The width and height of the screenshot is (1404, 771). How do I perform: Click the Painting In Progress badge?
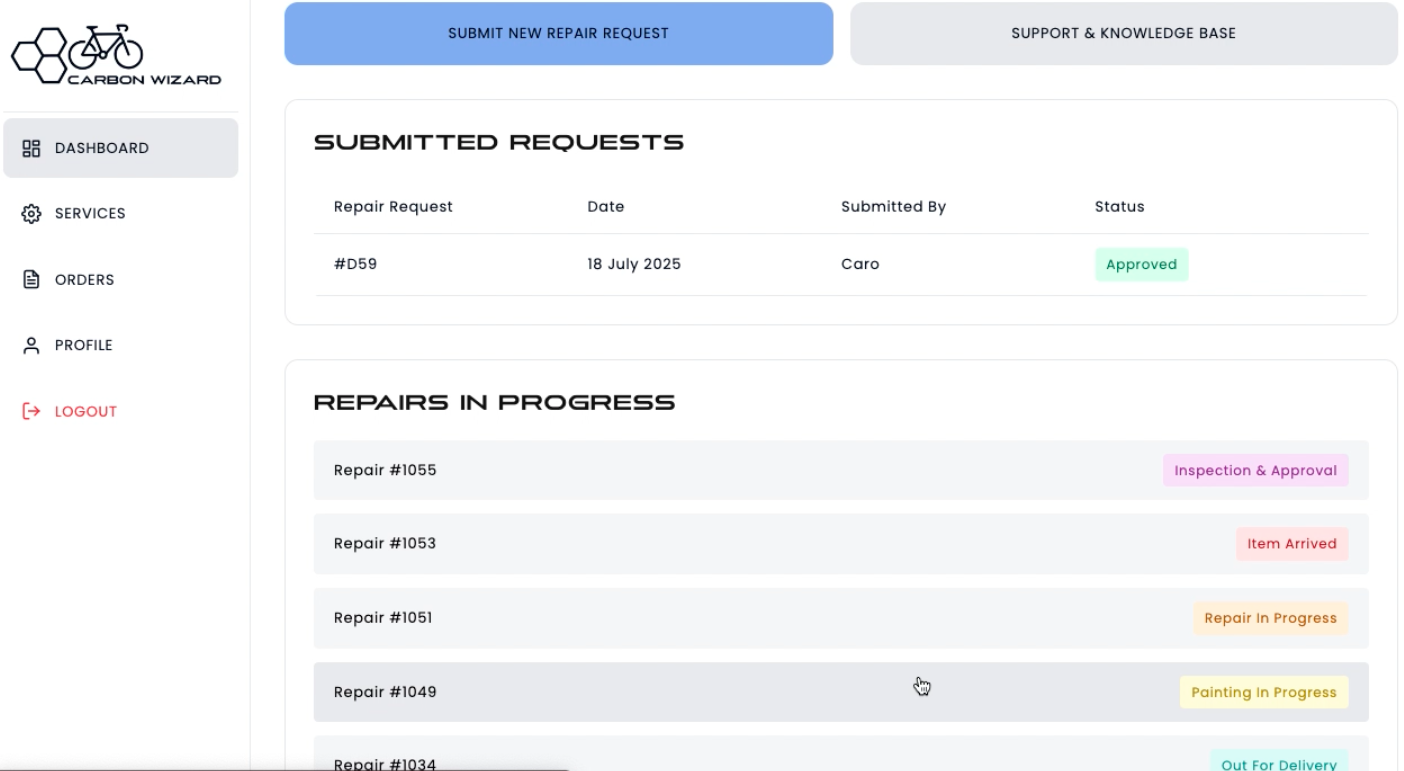coord(1263,692)
